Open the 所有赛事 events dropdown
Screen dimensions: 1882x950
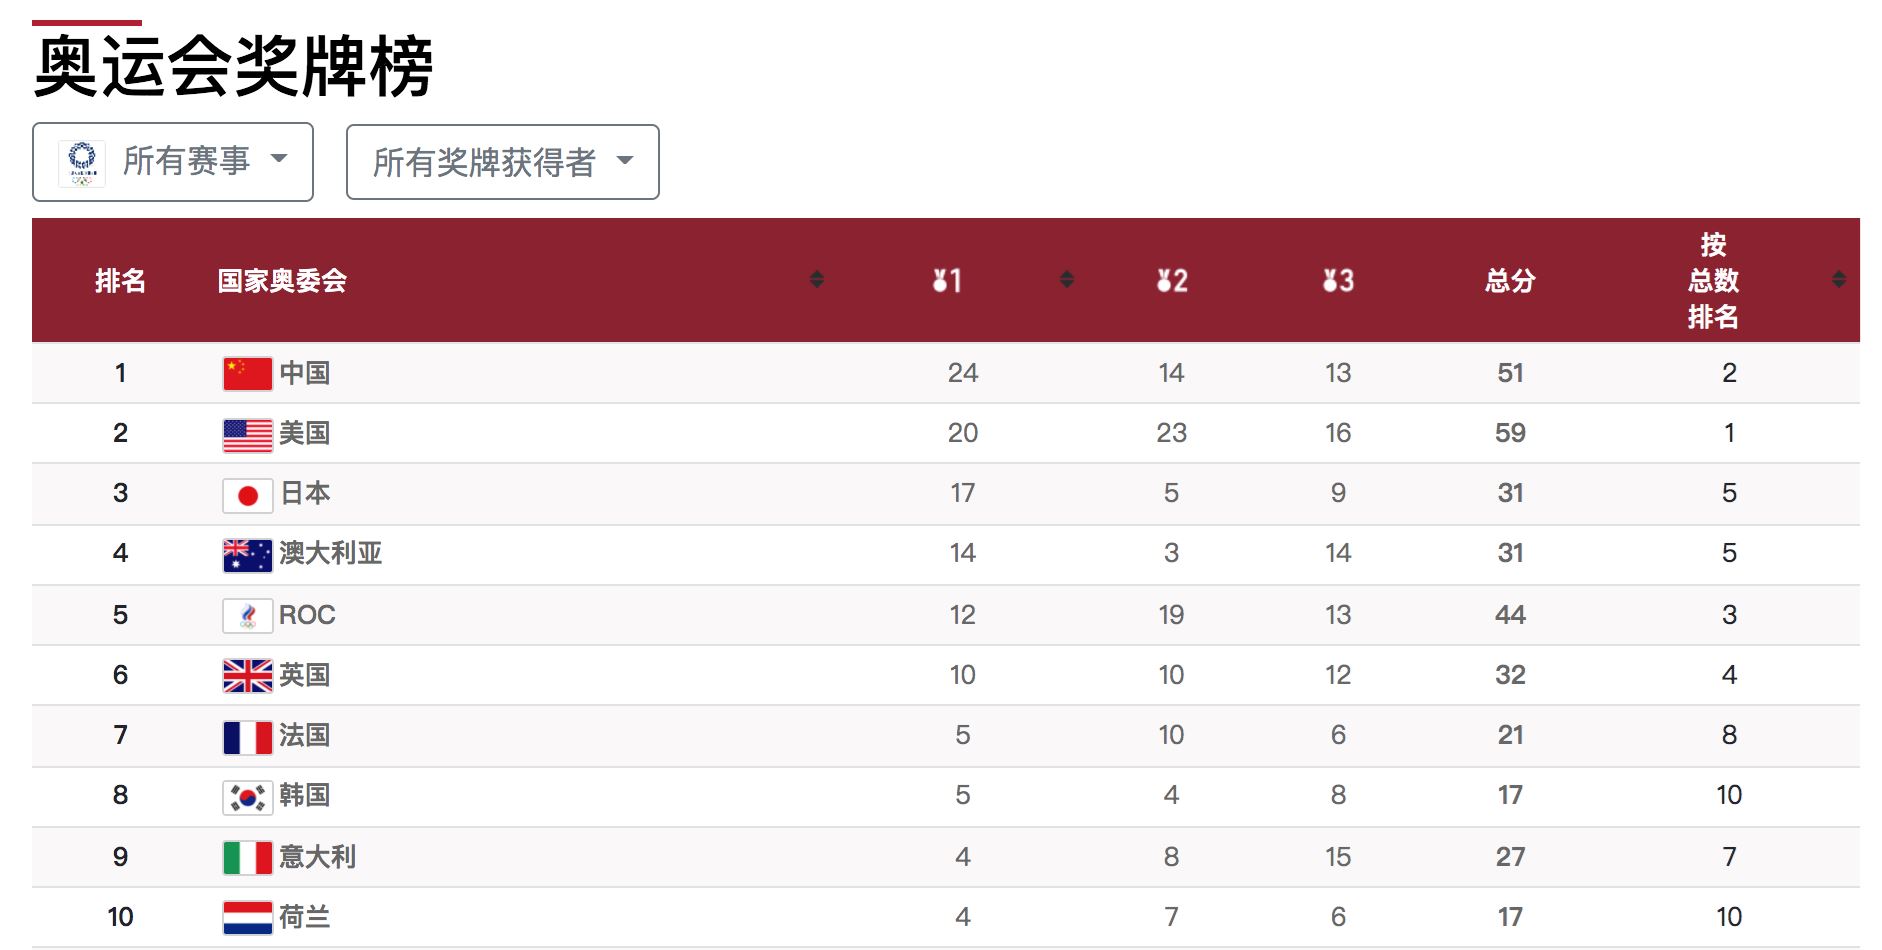tap(173, 162)
